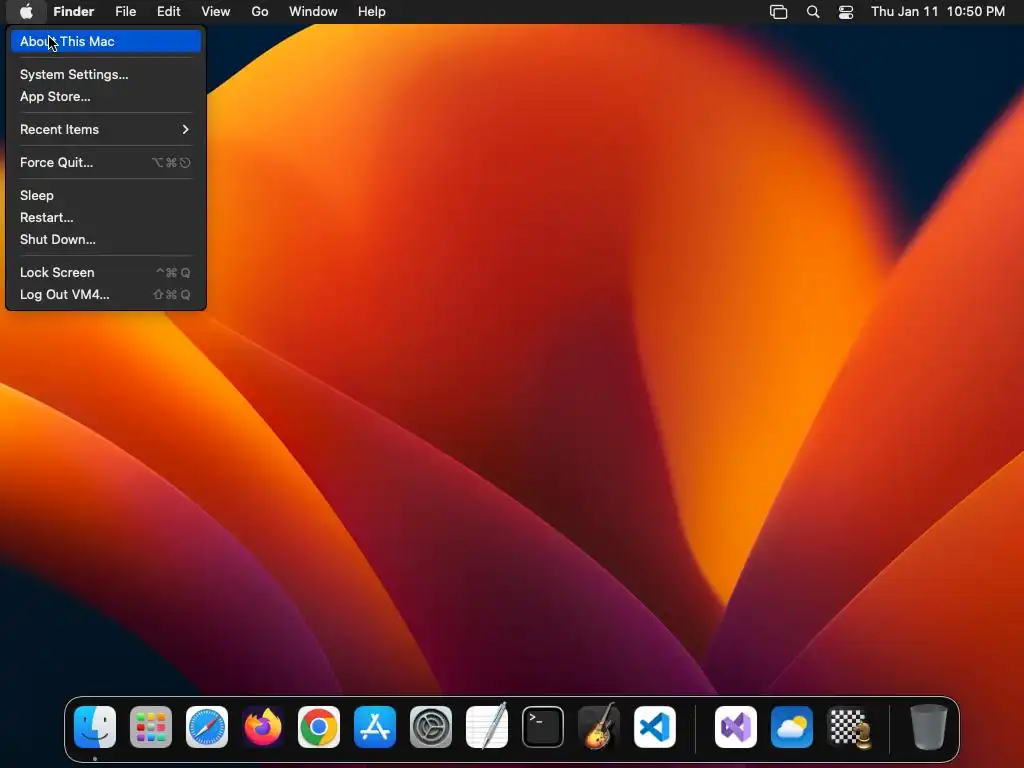Open the Trash in the Dock
The image size is (1024, 768).
tap(928, 727)
